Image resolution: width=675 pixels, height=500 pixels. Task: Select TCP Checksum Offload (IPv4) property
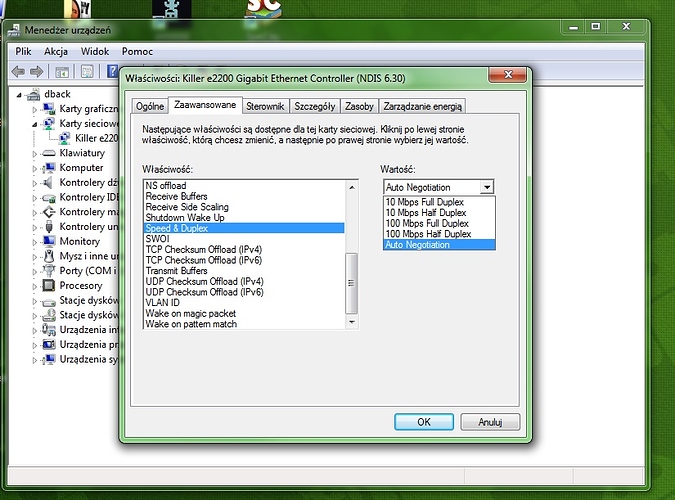point(244,249)
